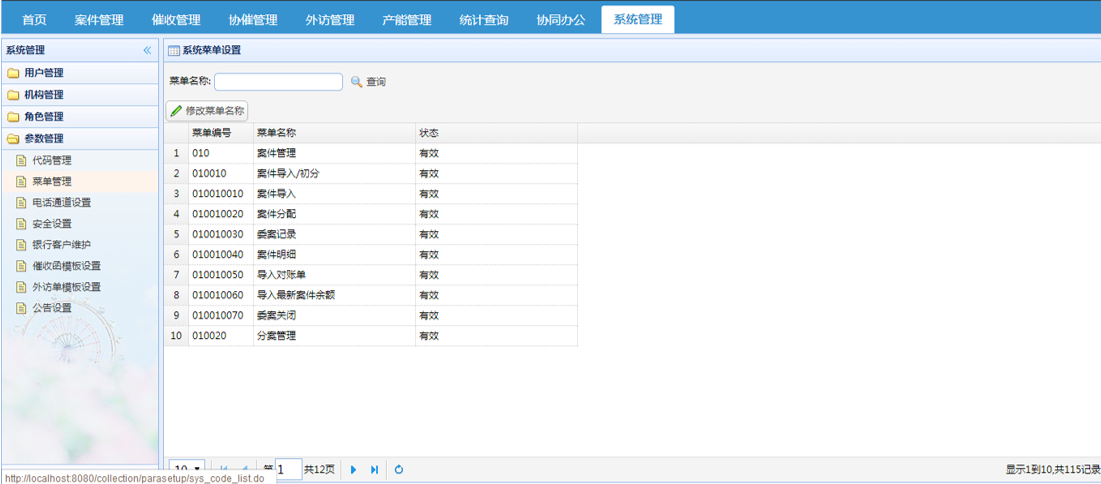Open 催收函模板设置 in sidebar
Viewport: 1101px width, 484px height.
coord(66,266)
